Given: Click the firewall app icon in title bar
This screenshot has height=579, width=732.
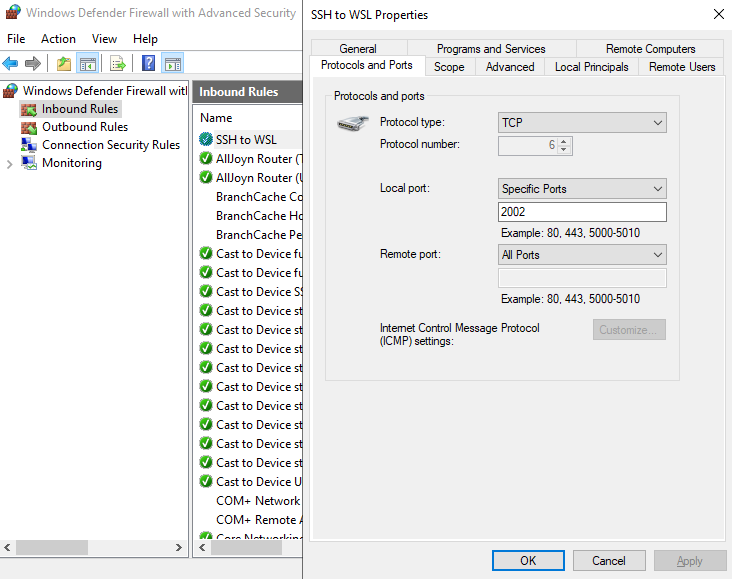Looking at the screenshot, I should [13, 12].
